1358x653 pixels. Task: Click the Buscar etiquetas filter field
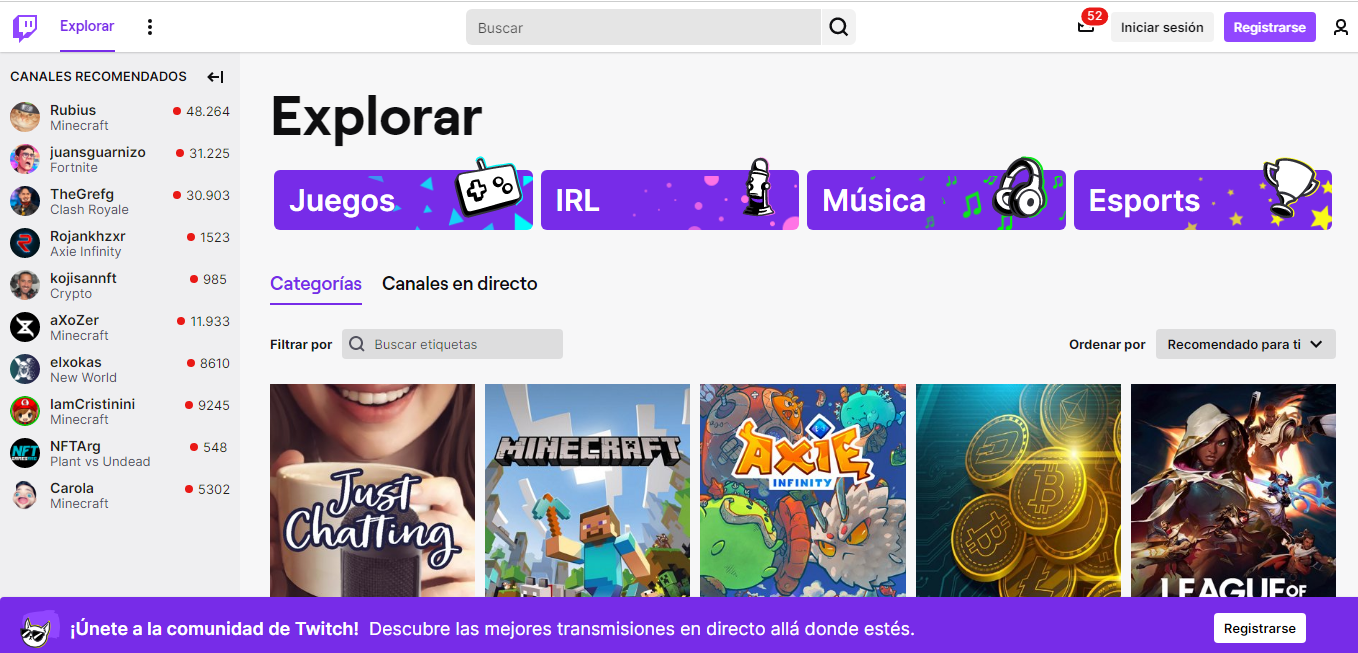click(x=452, y=344)
